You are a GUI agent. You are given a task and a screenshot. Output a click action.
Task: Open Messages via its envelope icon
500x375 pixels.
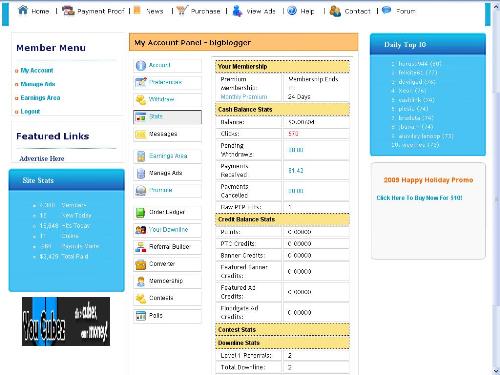tap(141, 134)
